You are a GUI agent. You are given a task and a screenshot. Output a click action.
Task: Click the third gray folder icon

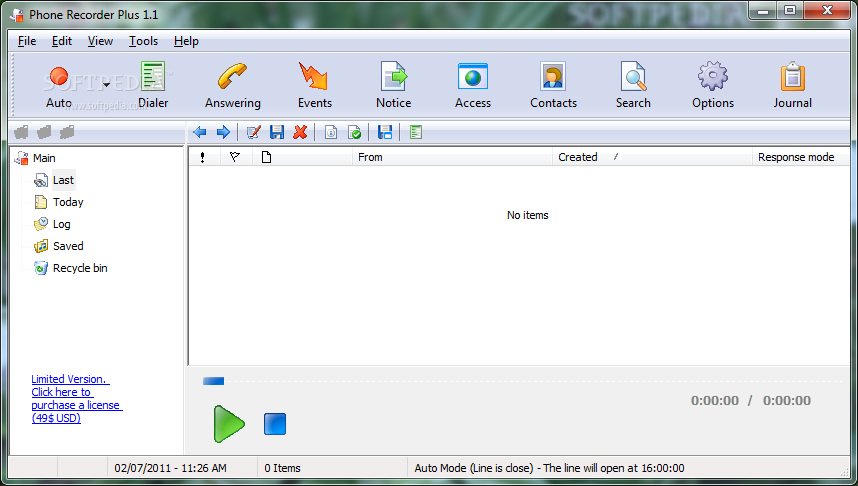pyautogui.click(x=67, y=132)
